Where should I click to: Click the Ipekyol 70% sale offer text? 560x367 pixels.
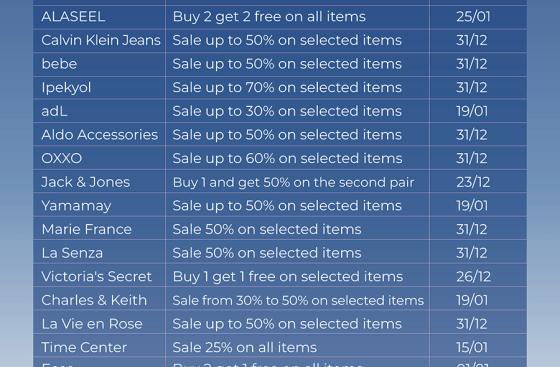tap(287, 87)
